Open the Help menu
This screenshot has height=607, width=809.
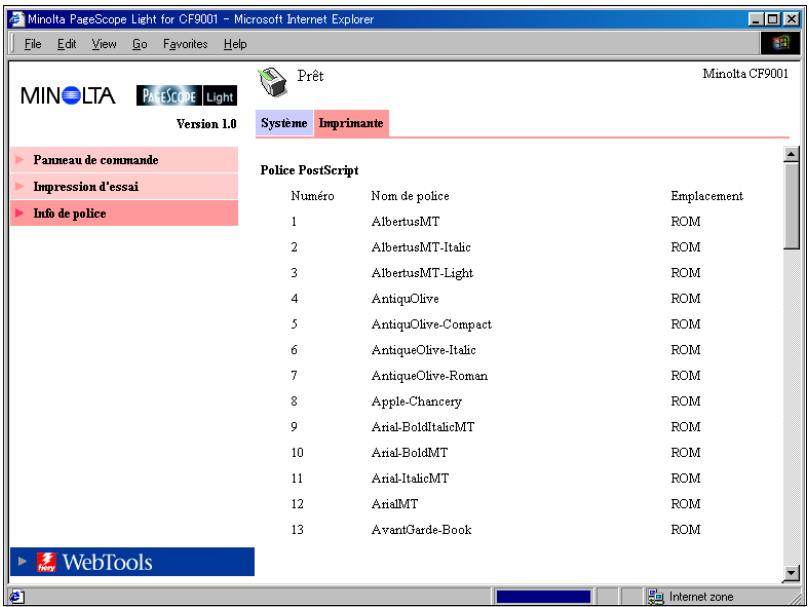point(235,44)
